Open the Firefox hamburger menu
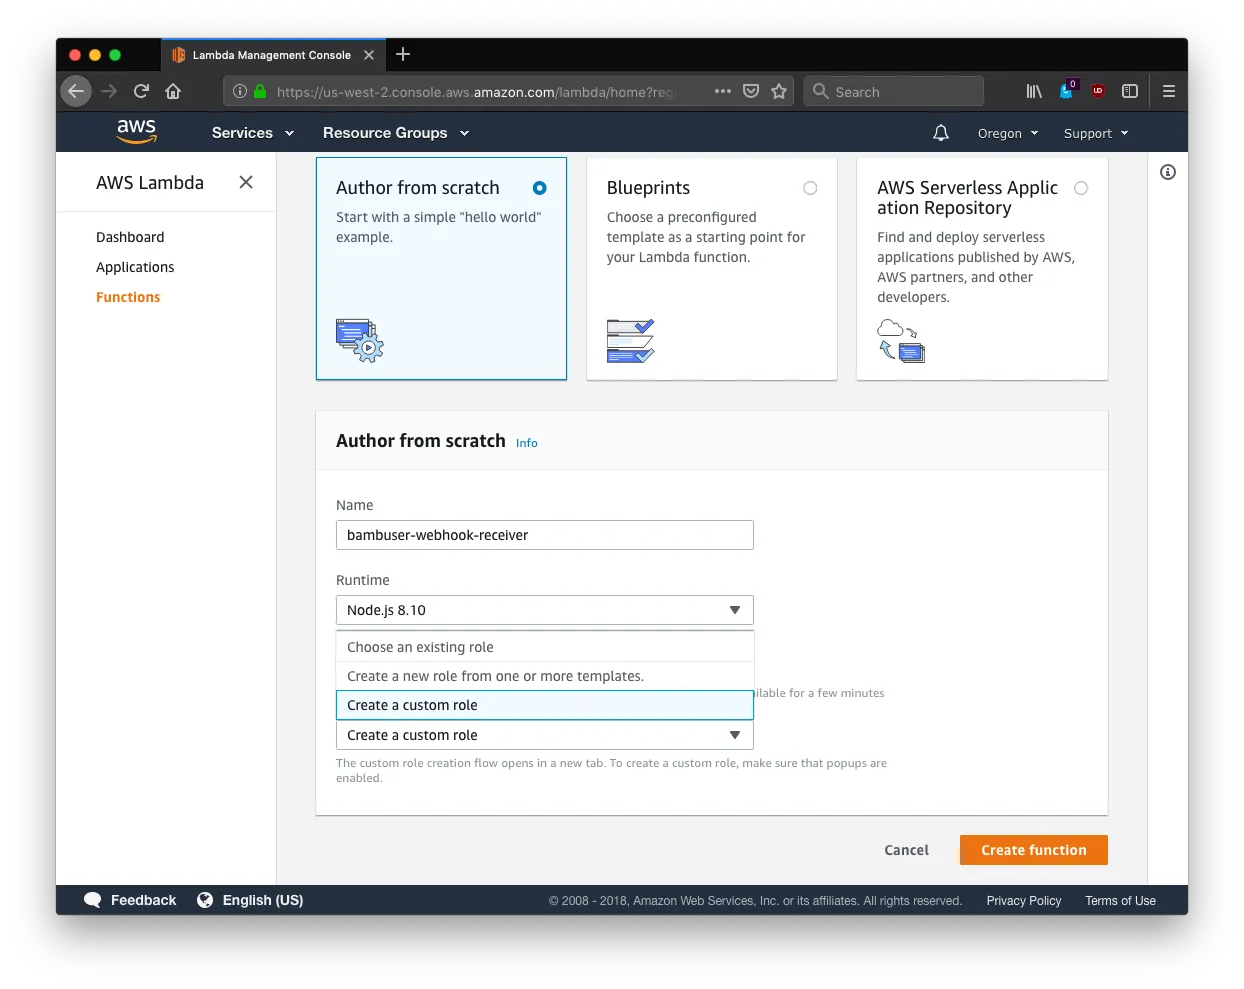1244x989 pixels. pos(1168,91)
